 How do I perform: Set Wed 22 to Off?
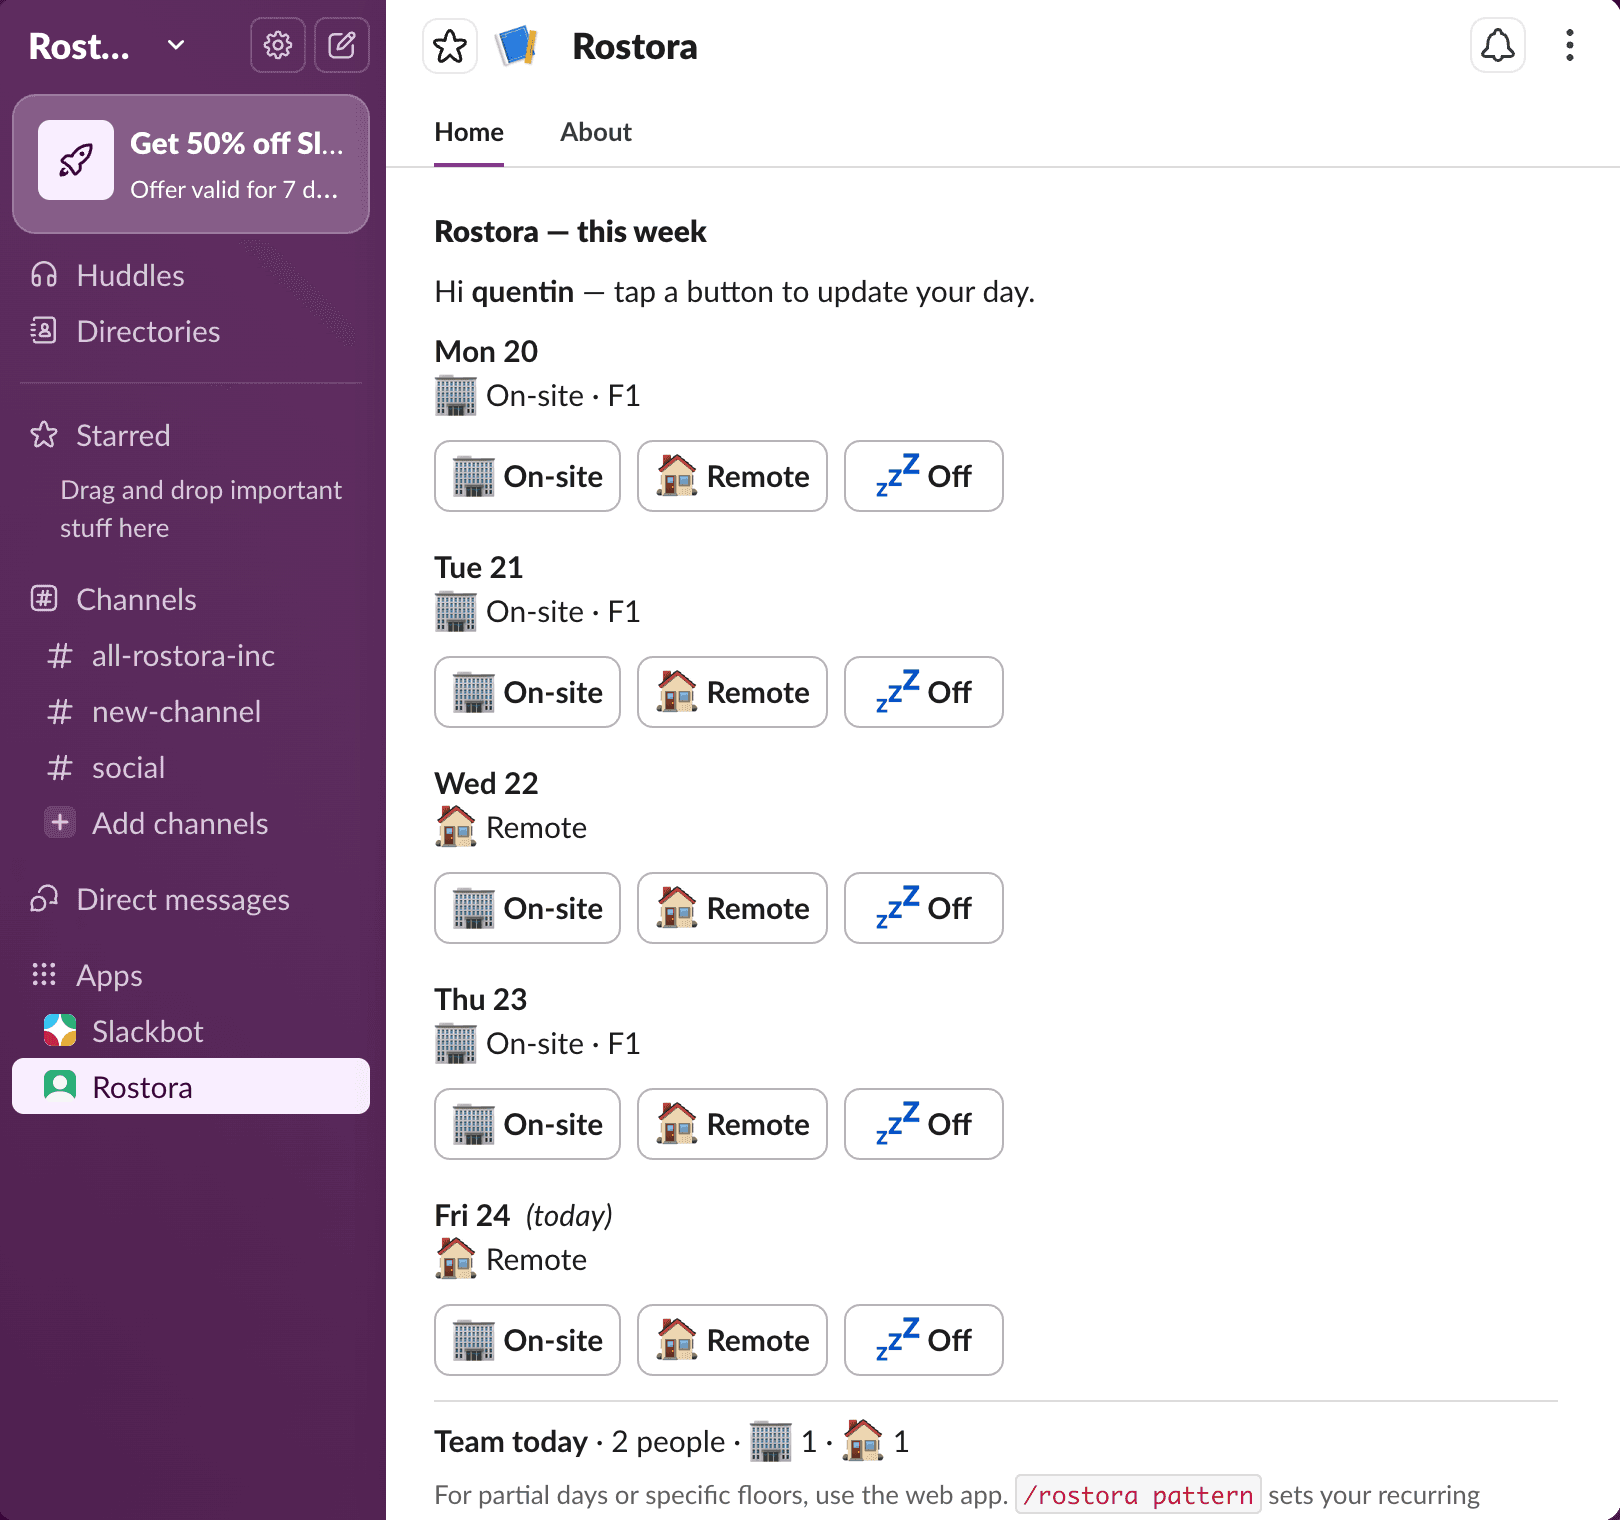point(923,908)
